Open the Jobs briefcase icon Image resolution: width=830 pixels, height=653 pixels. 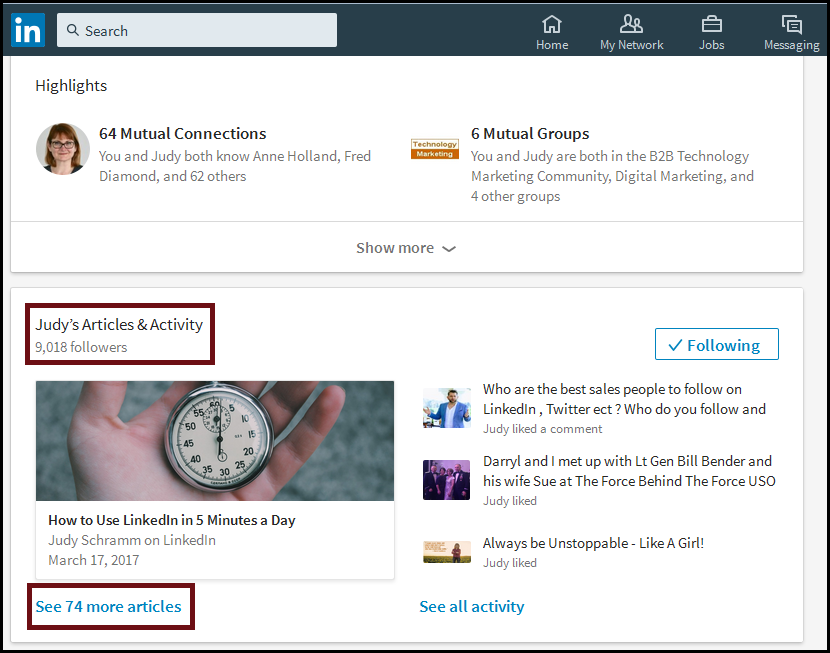711,24
